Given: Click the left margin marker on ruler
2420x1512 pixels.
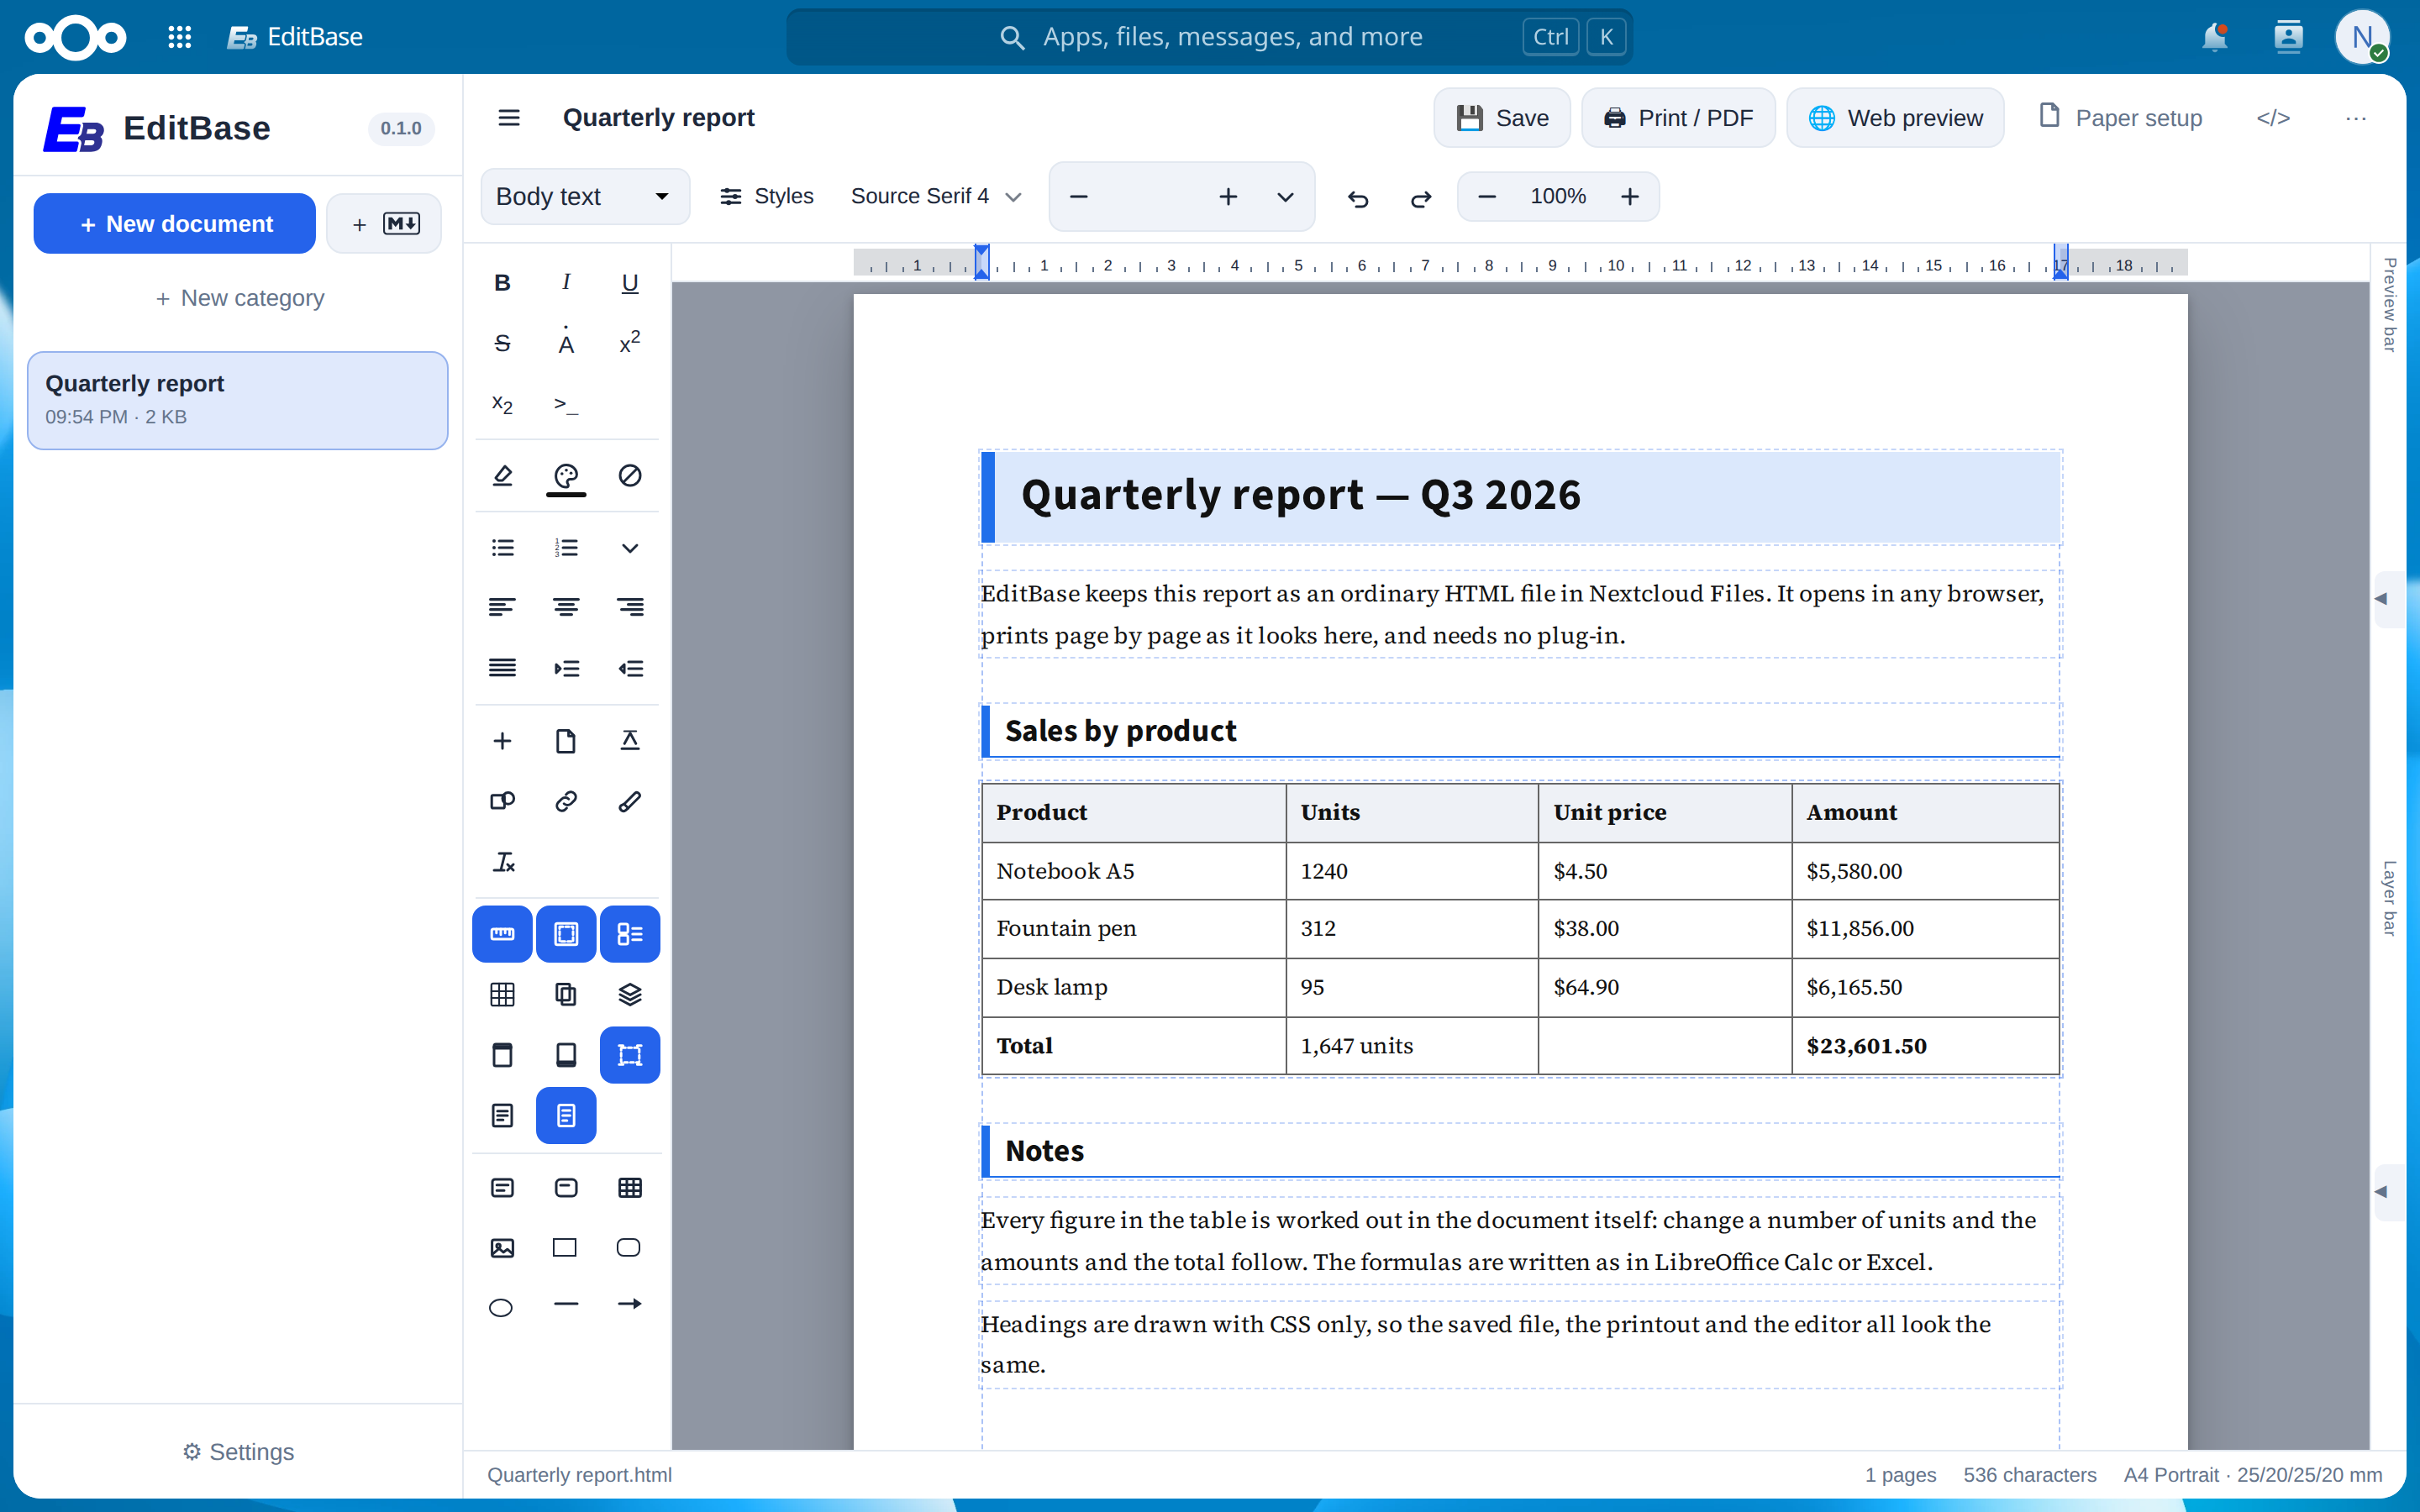Looking at the screenshot, I should (x=982, y=262).
